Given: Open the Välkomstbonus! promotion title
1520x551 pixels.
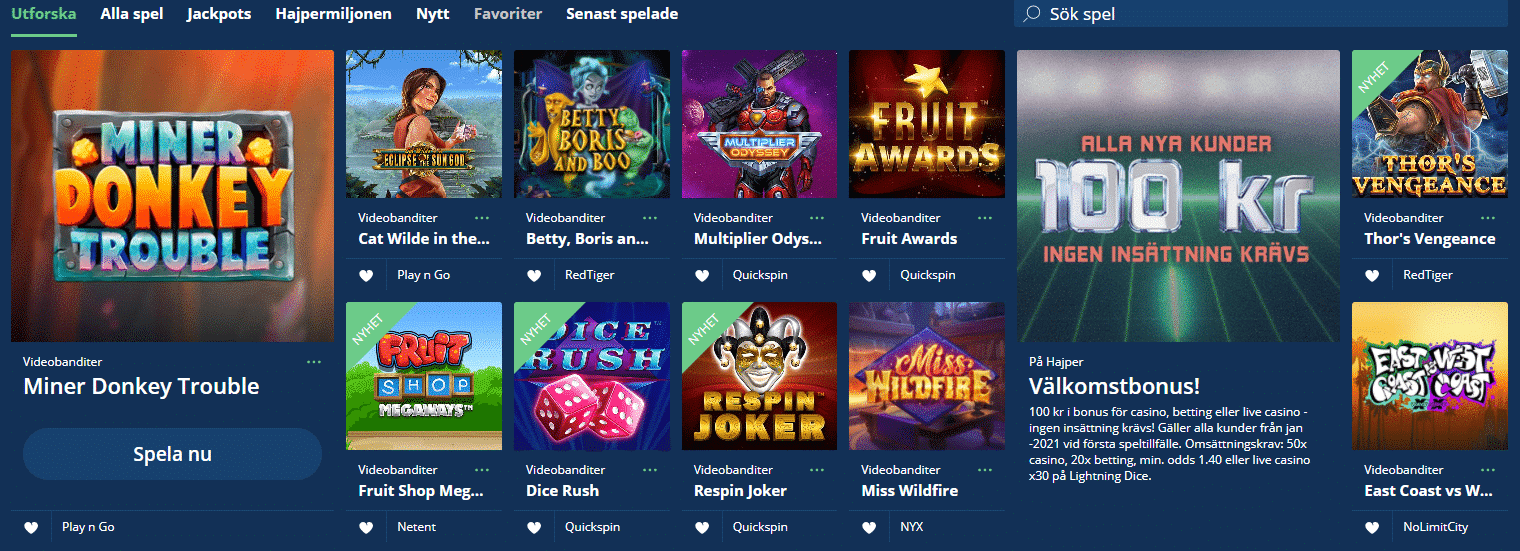Looking at the screenshot, I should 1115,386.
